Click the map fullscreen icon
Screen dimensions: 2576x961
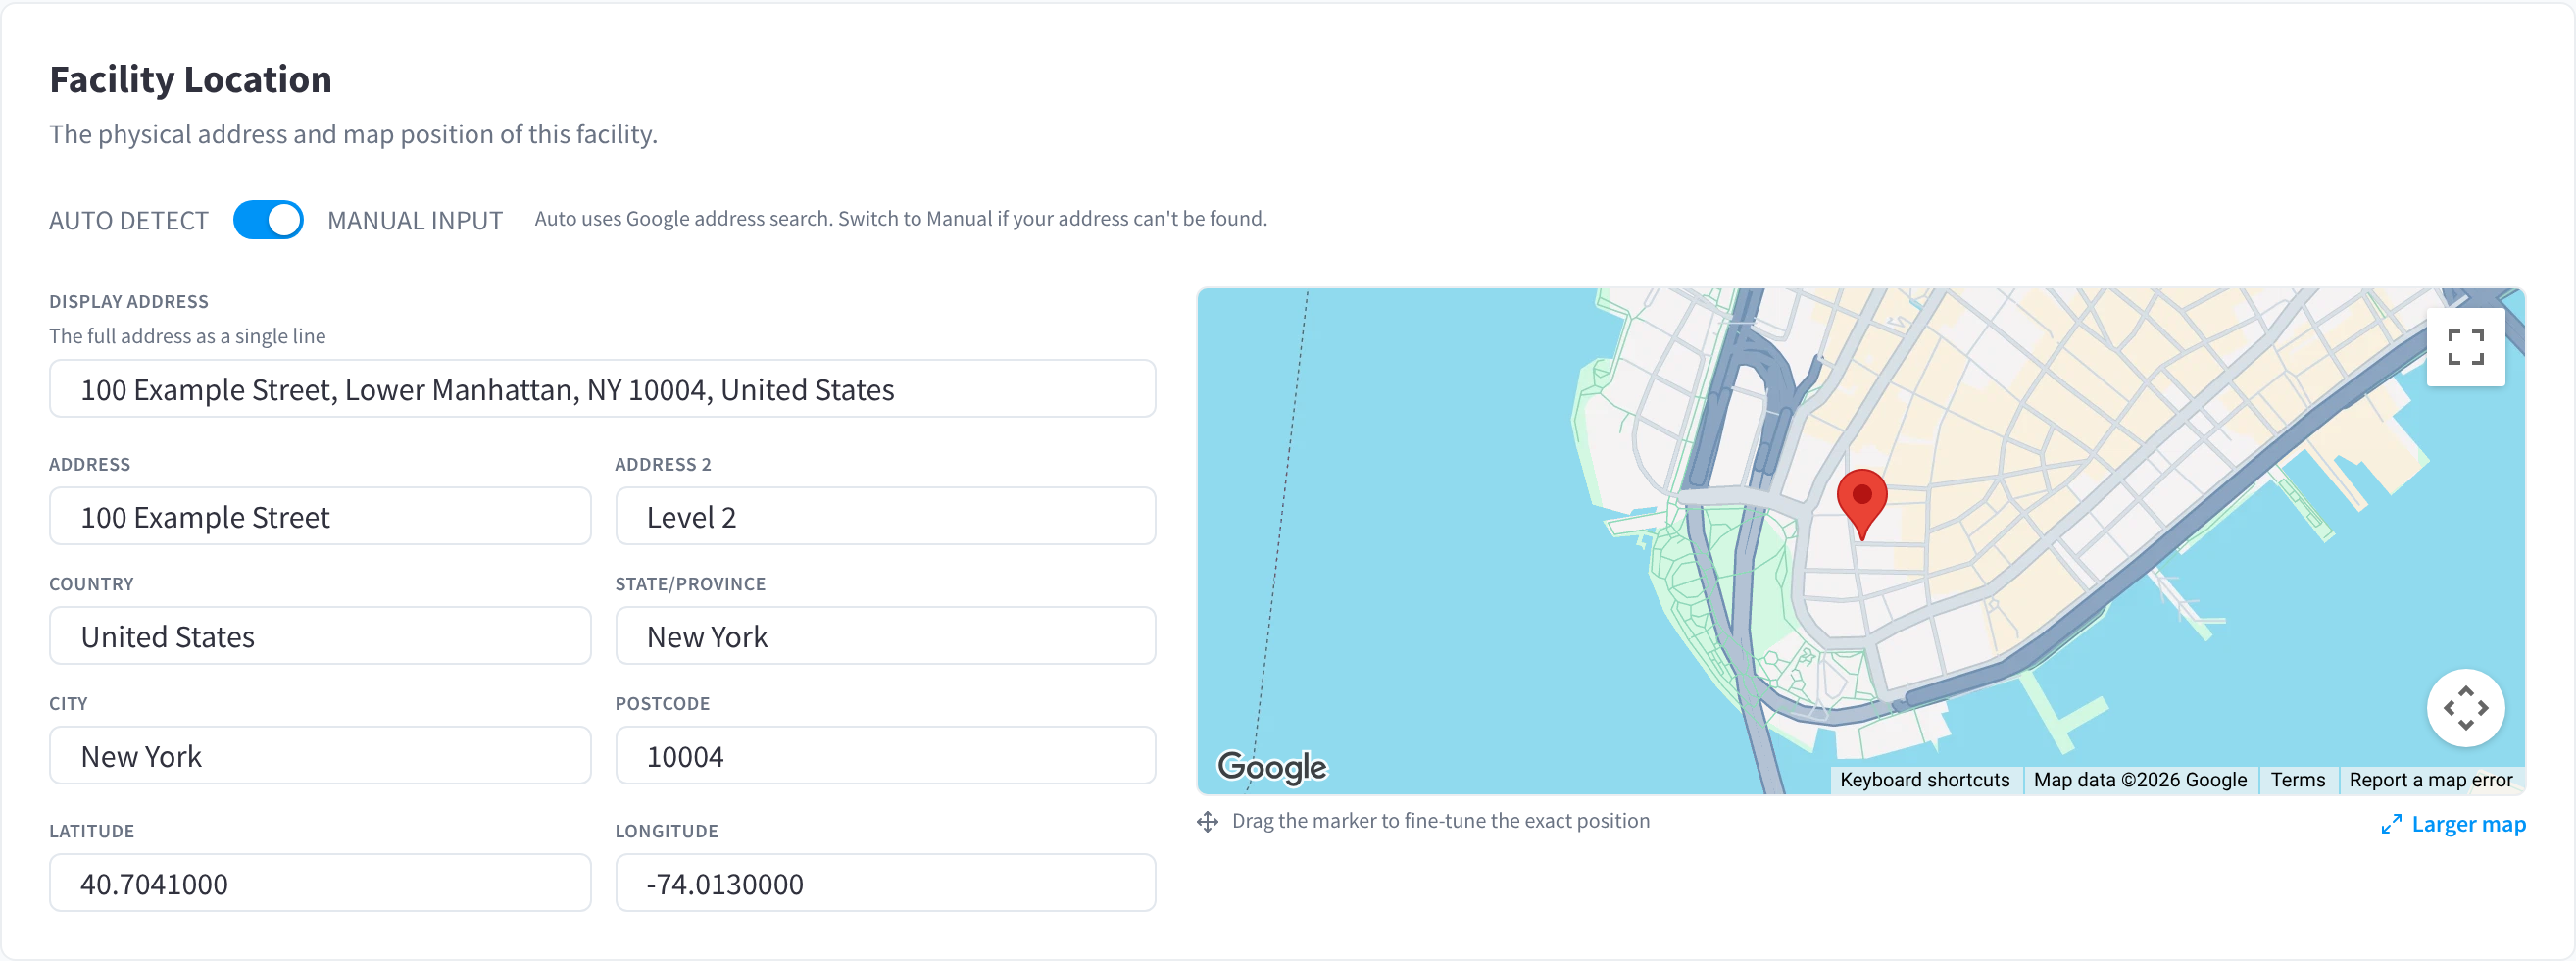[x=2465, y=347]
